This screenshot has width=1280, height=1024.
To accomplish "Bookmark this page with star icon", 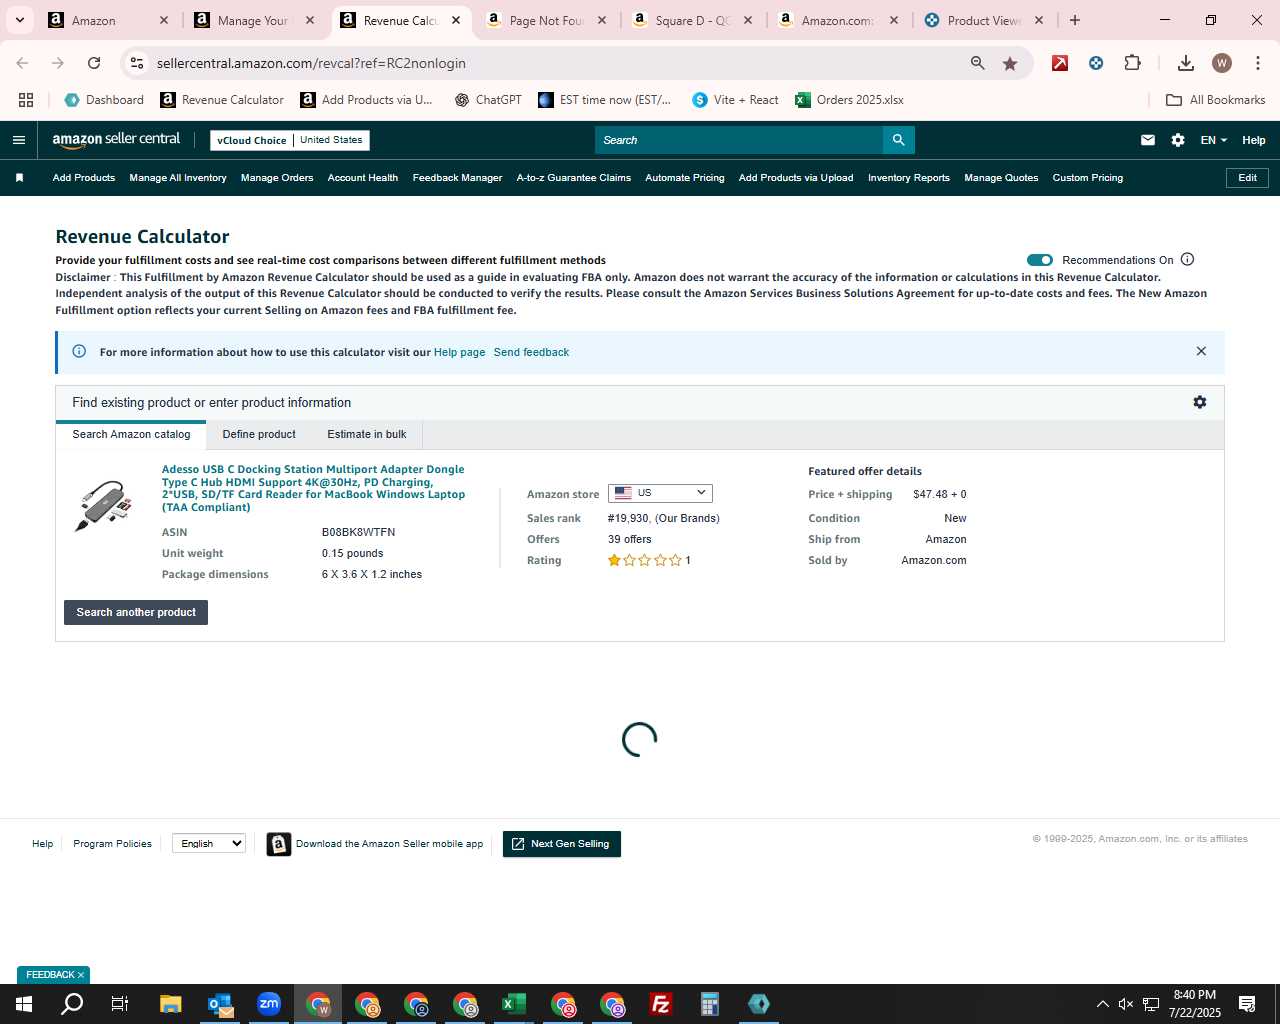I will pos(1010,63).
